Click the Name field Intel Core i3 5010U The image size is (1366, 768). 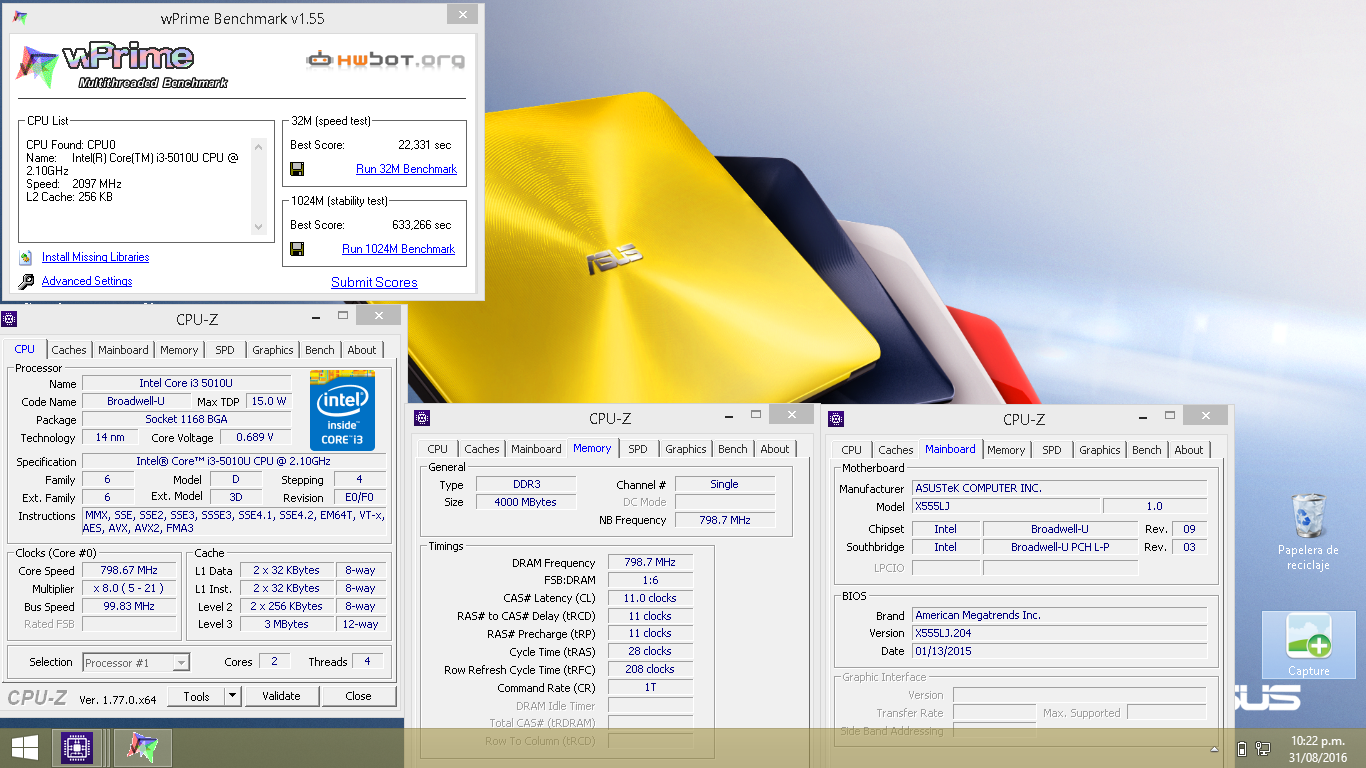(x=186, y=383)
